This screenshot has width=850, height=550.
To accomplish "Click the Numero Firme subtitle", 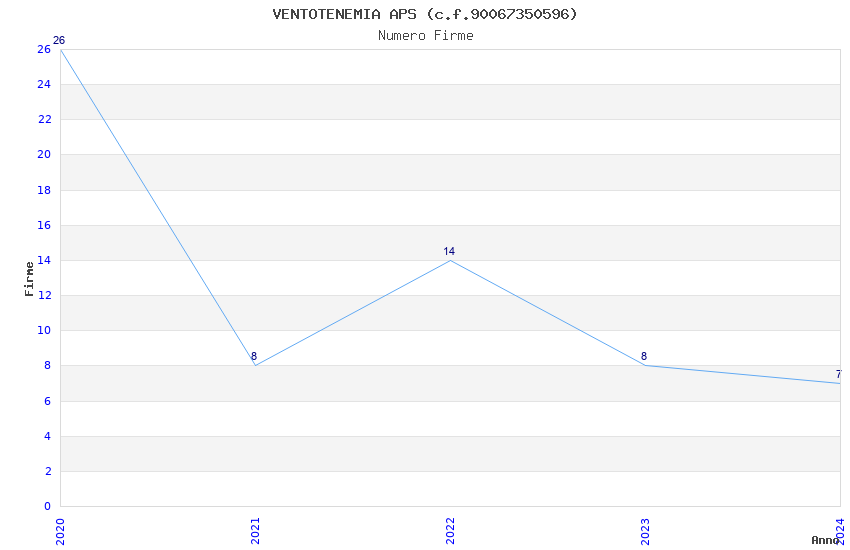I will coord(425,36).
